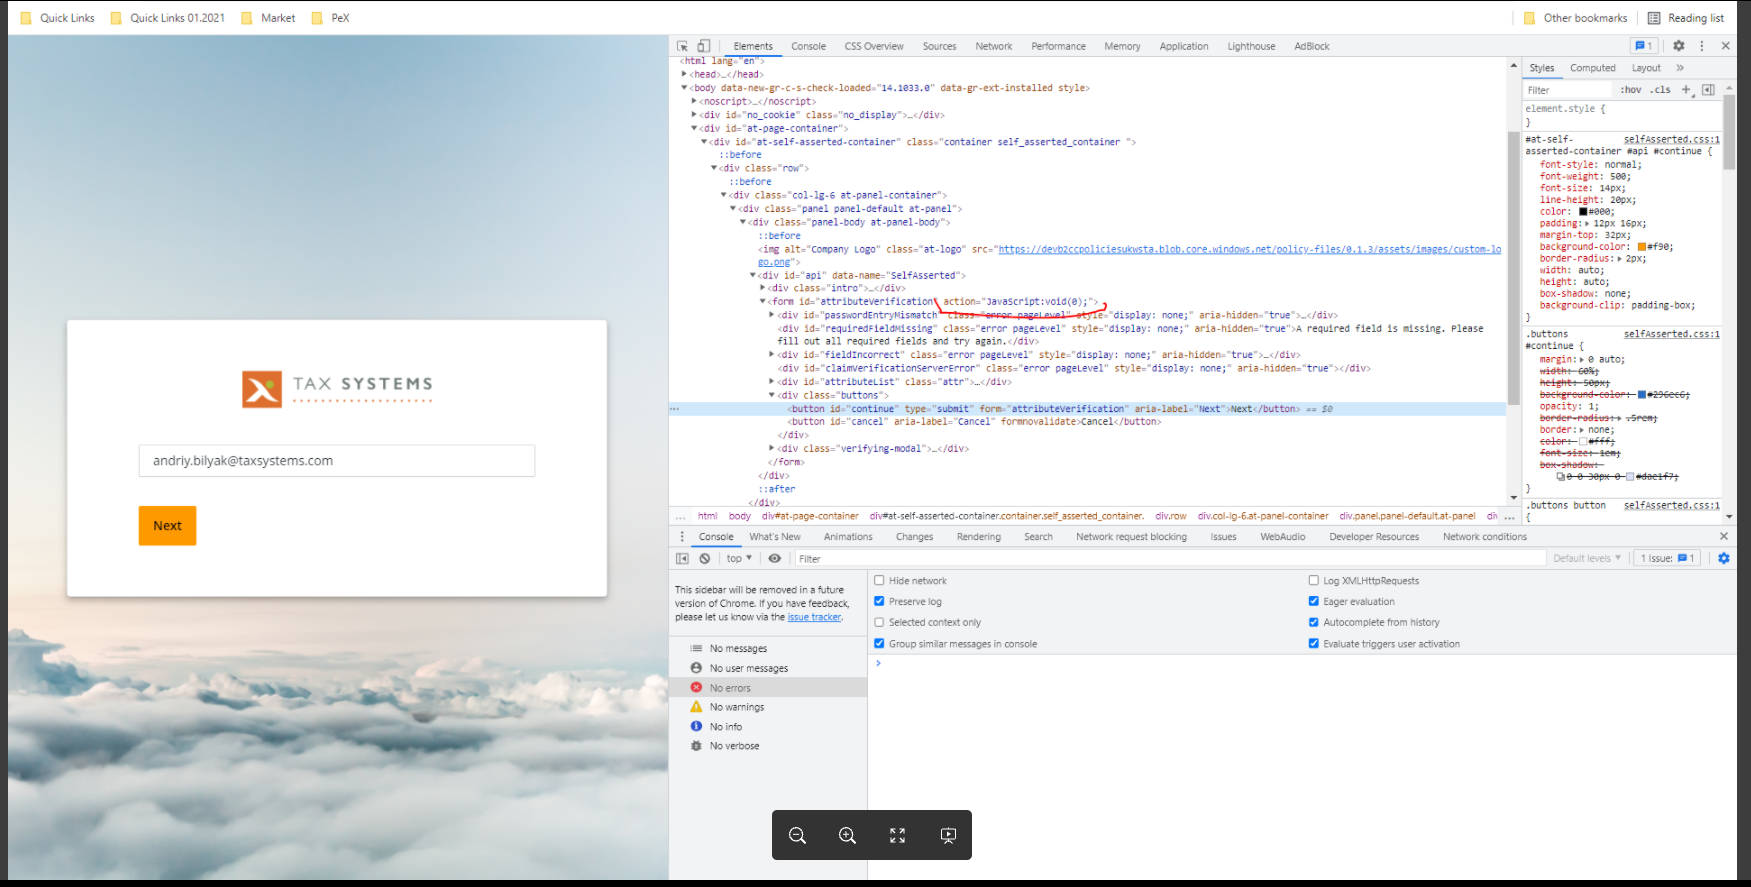
Task: Filter console by No info row
Action: click(x=768, y=727)
